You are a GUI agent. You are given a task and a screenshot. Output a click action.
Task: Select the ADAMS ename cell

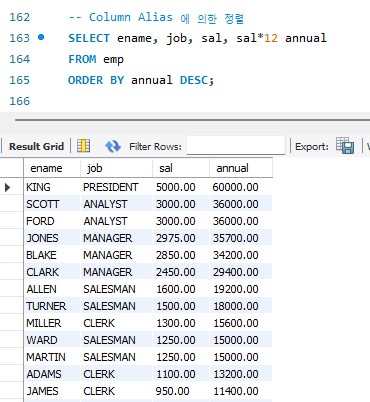point(52,374)
